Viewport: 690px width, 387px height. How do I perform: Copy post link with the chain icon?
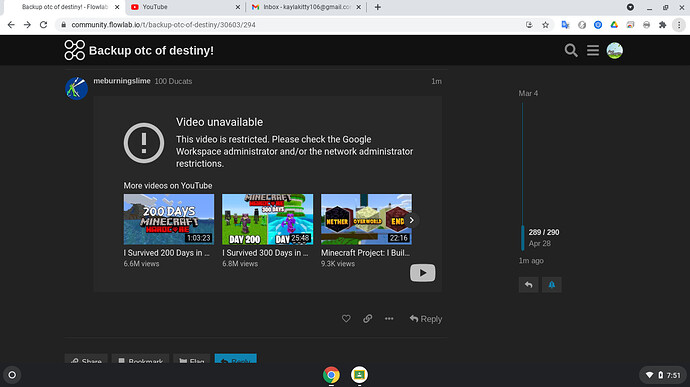pyautogui.click(x=367, y=318)
